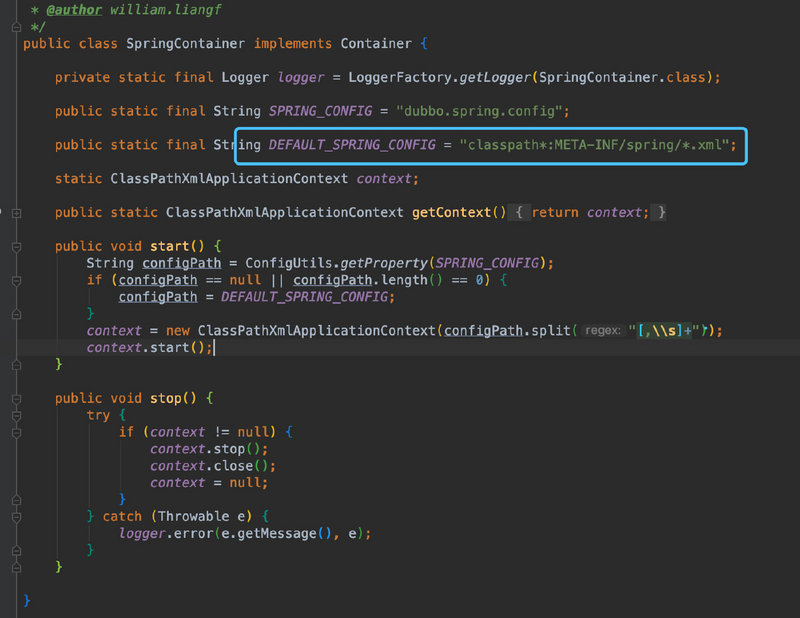The height and width of the screenshot is (618, 800).
Task: Collapse the stop() method using gutter fold marker
Action: click(16, 399)
